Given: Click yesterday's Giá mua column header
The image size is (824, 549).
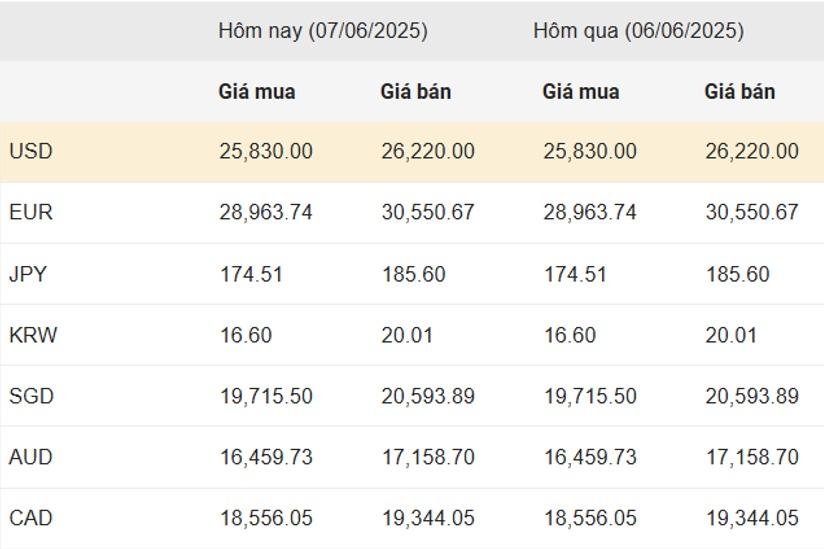Looking at the screenshot, I should click(x=581, y=91).
